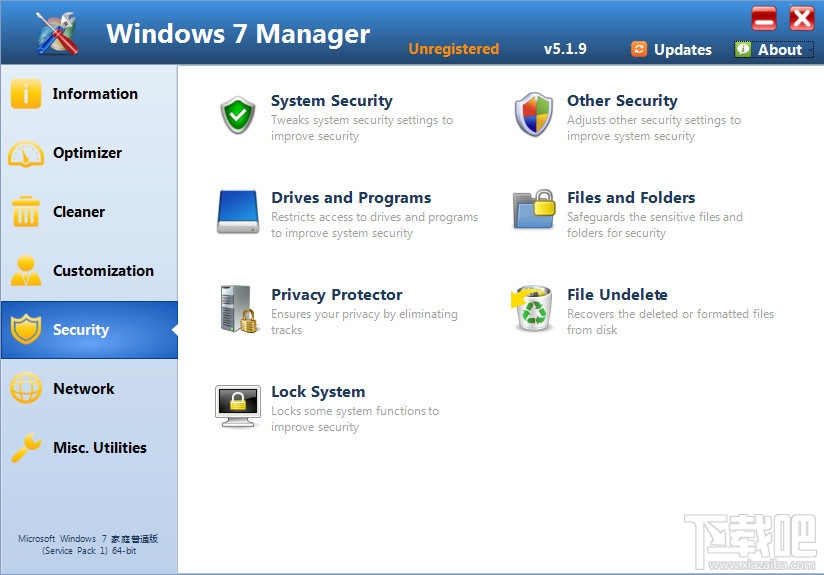Open Files and Folders title link
The height and width of the screenshot is (575, 824).
[x=631, y=198]
